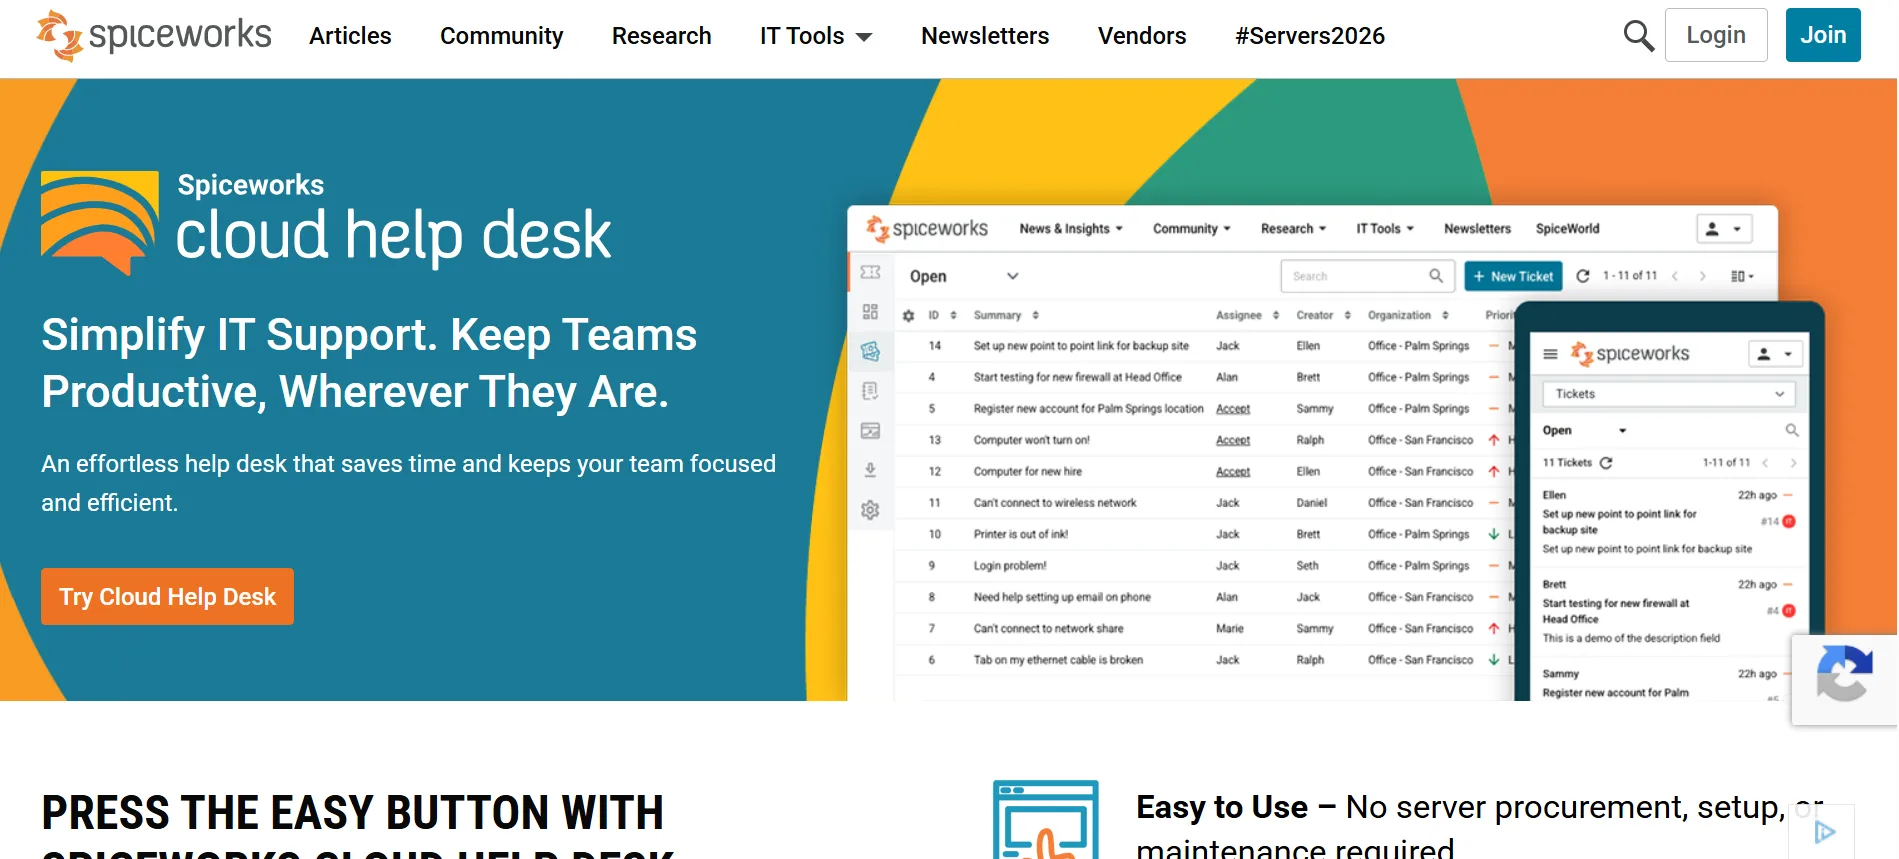Open ticket 'Tab on my ethernet cable is broken'

point(1058,660)
